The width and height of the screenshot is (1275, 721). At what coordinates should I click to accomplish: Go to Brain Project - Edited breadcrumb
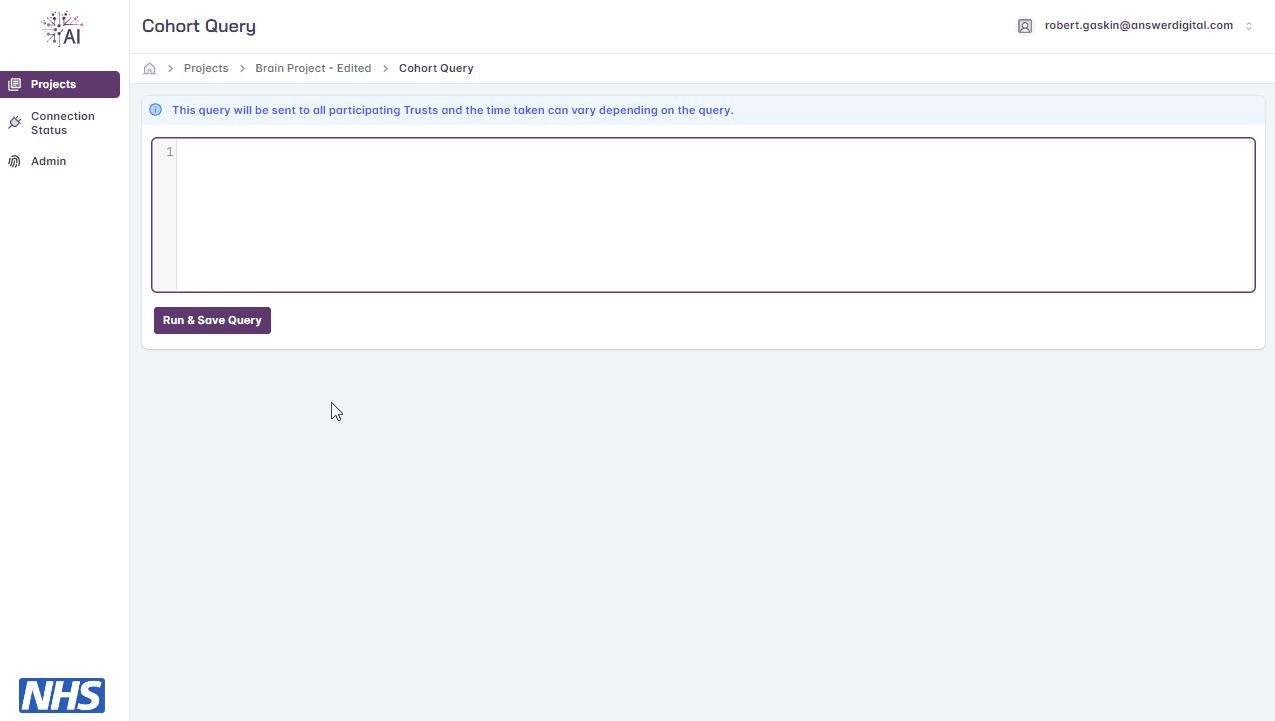pos(313,68)
